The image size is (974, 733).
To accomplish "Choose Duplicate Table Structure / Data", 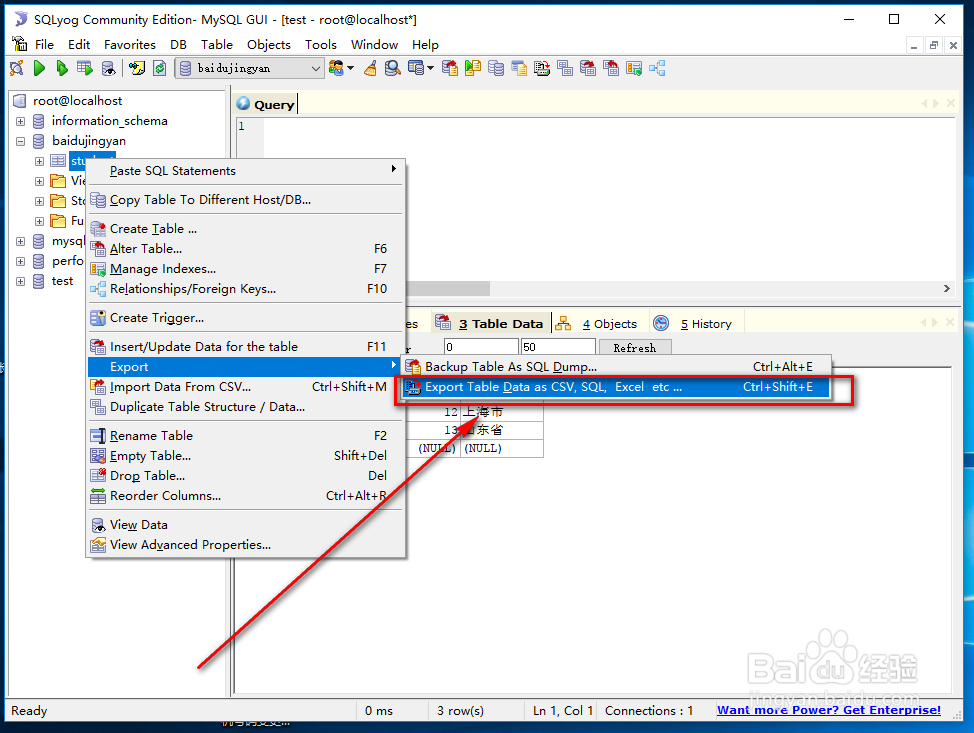I will (245, 406).
